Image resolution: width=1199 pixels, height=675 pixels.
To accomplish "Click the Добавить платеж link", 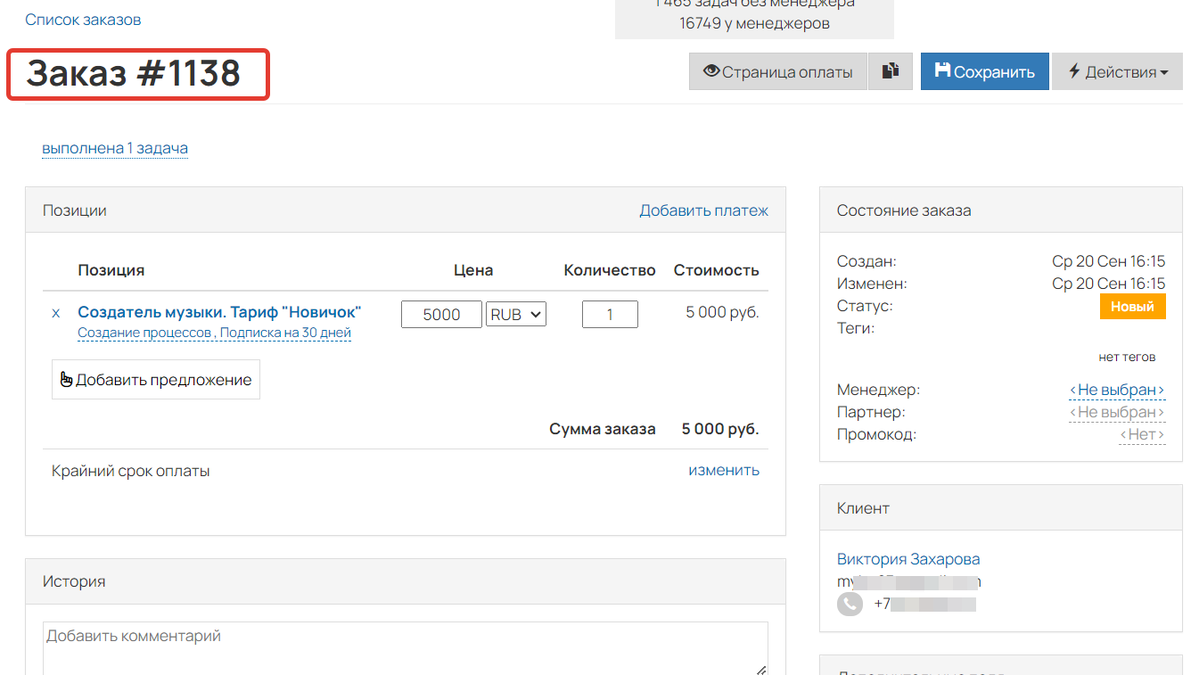I will [x=703, y=210].
